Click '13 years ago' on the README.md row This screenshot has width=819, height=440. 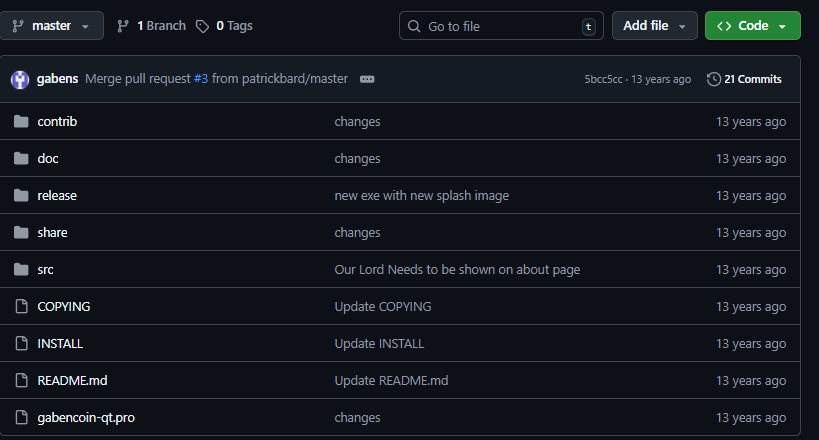pyautogui.click(x=751, y=381)
